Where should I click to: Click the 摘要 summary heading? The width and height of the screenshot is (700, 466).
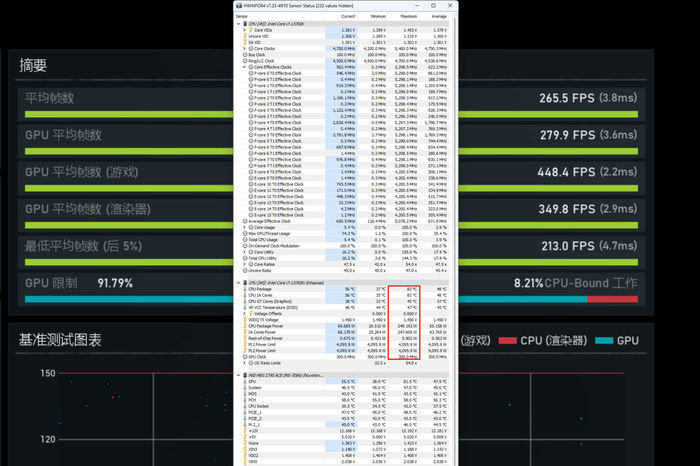(x=33, y=66)
